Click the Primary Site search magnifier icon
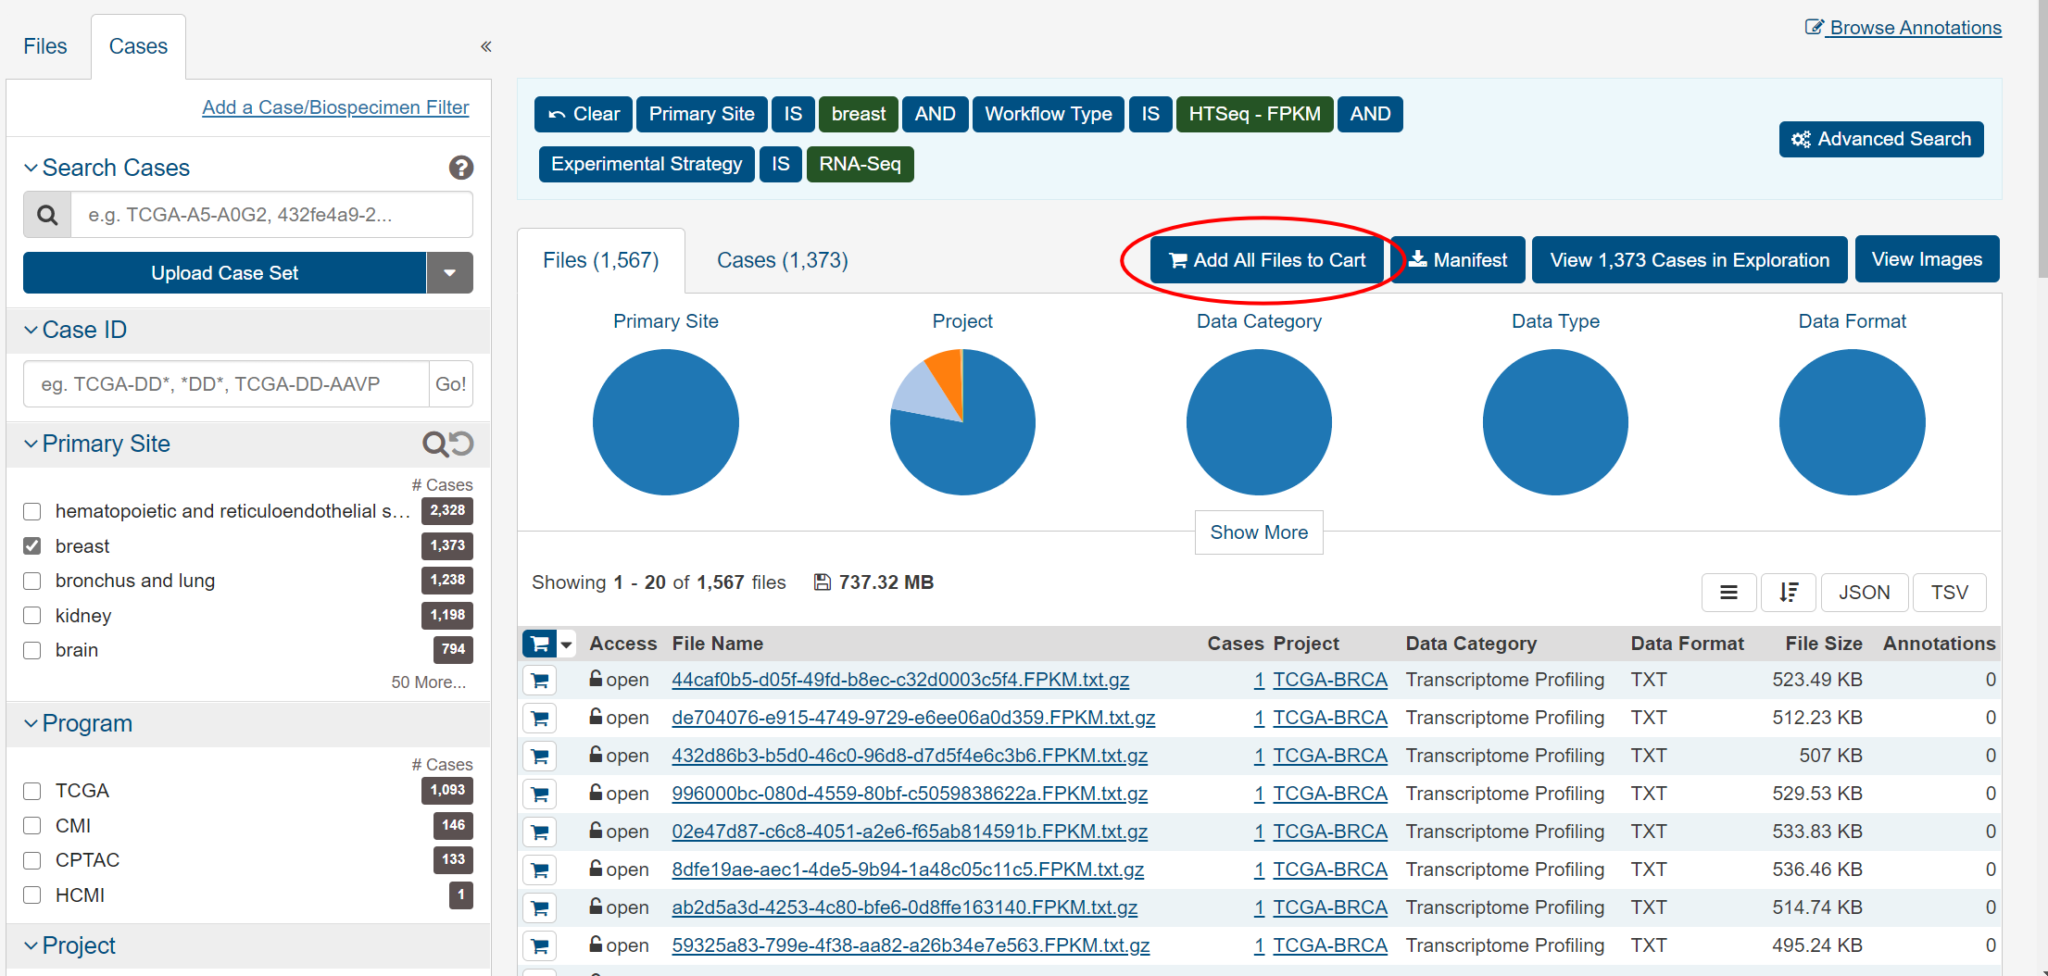 click(435, 444)
